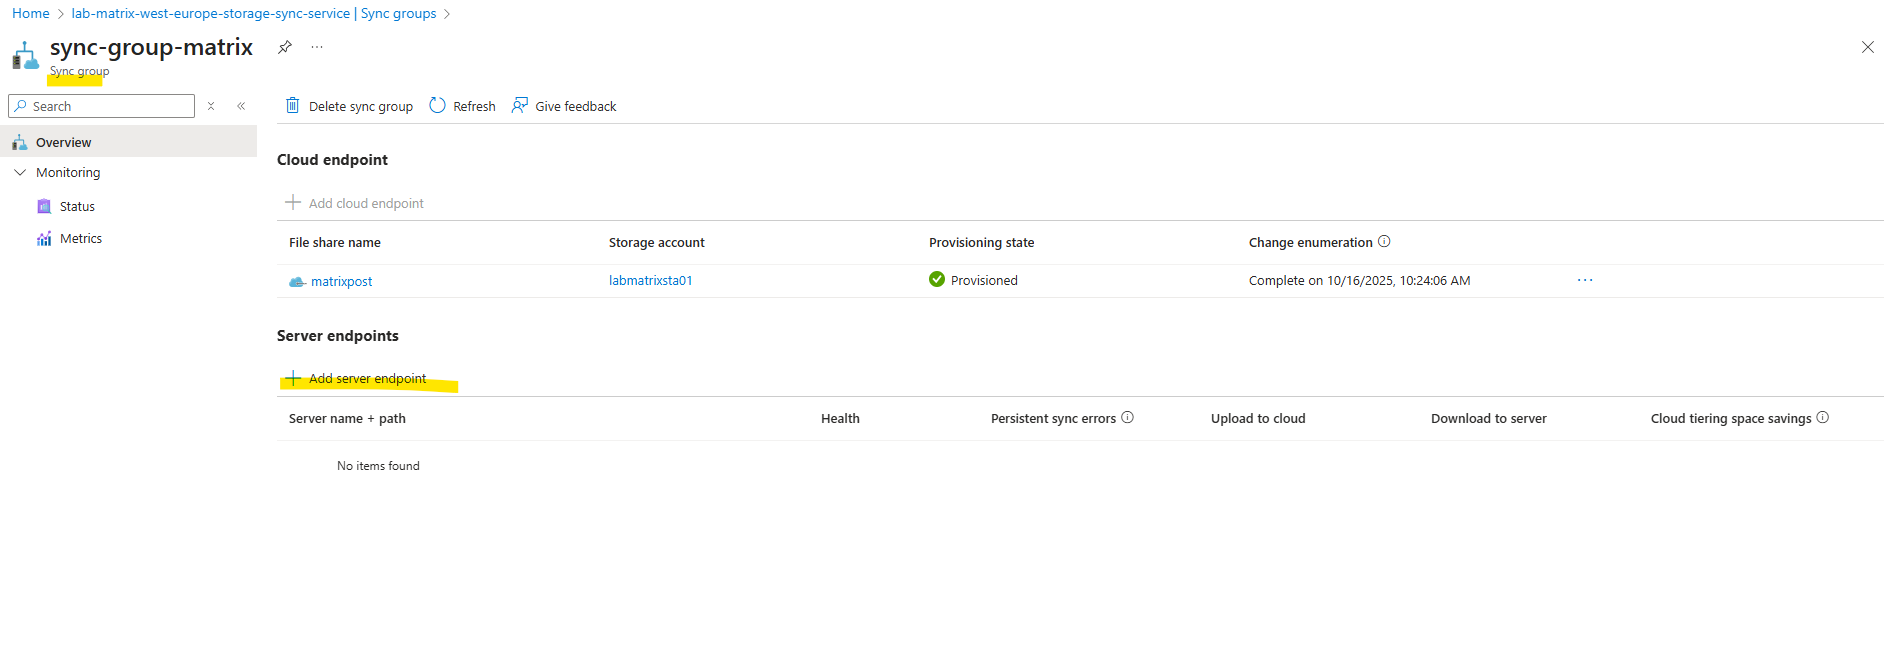This screenshot has height=649, width=1892.
Task: Clear the sidebar search with X icon
Action: click(x=211, y=106)
